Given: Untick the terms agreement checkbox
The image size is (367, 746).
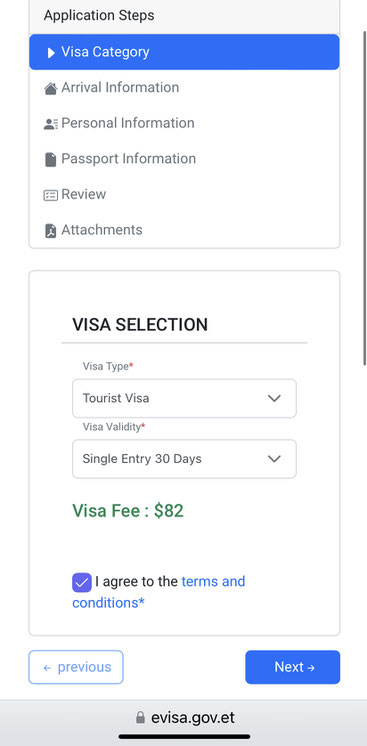Looking at the screenshot, I should [x=82, y=582].
